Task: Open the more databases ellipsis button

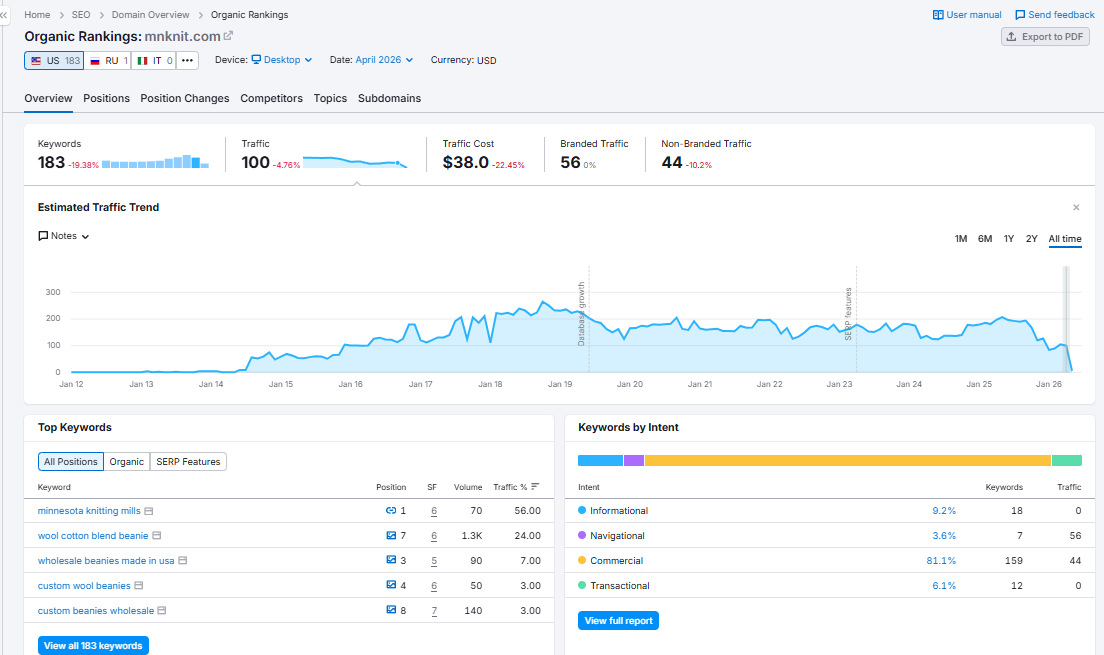Action: coord(187,61)
